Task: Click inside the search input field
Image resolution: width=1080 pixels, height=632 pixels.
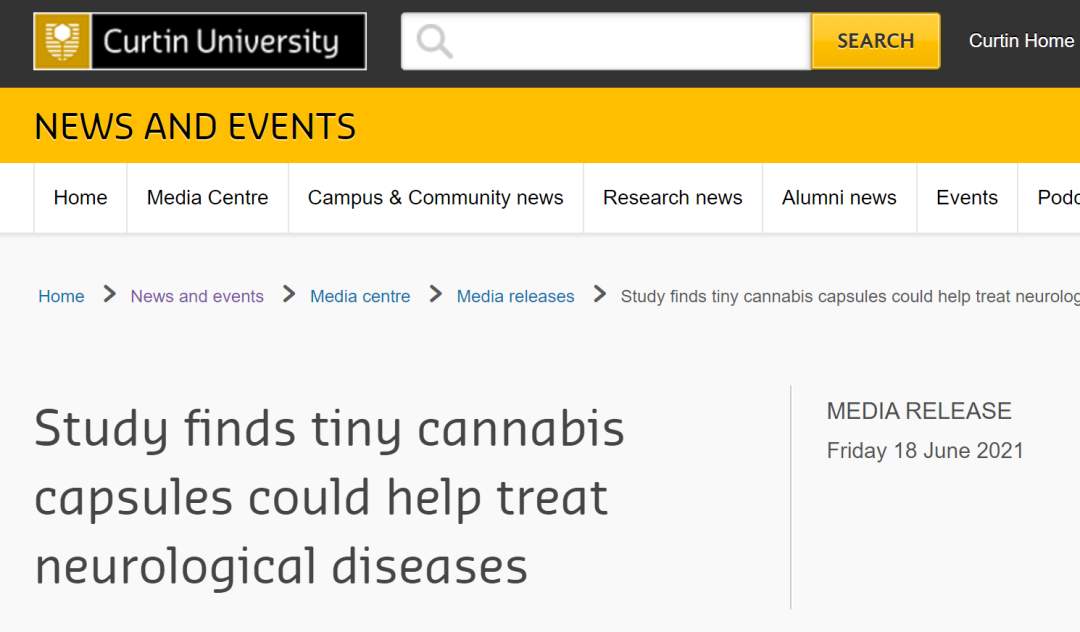Action: (620, 41)
